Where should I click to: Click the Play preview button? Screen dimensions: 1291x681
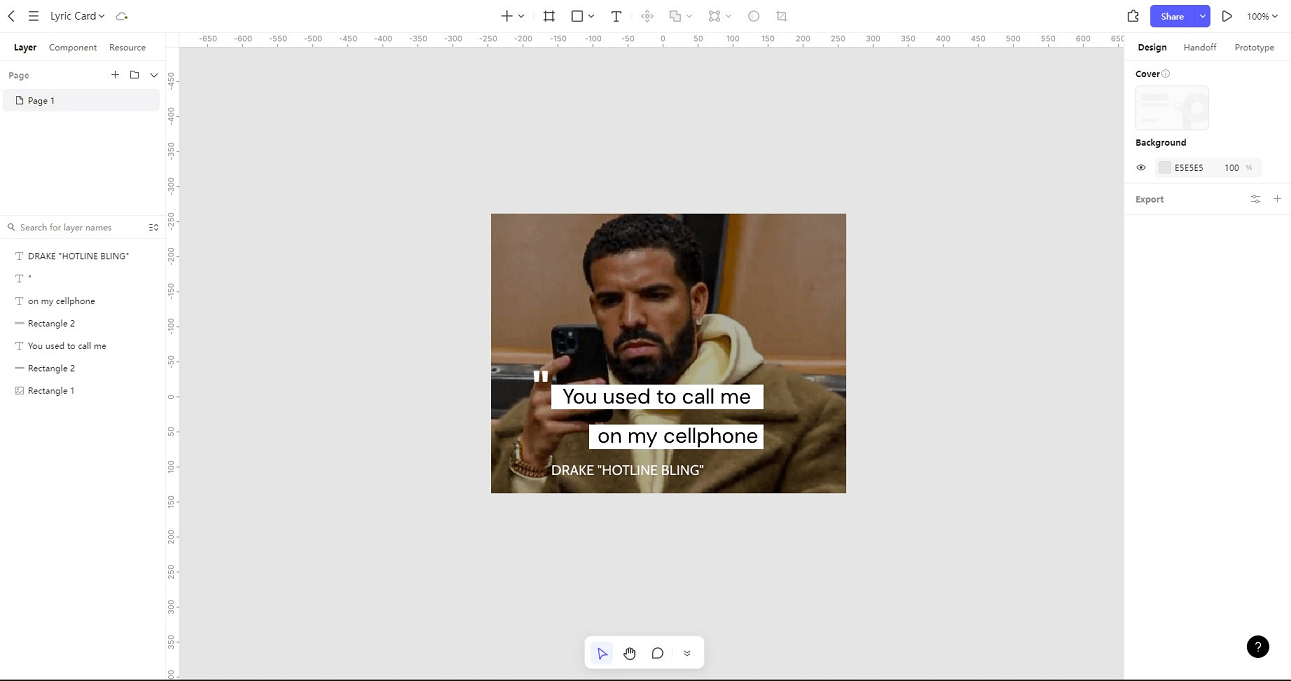1227,16
